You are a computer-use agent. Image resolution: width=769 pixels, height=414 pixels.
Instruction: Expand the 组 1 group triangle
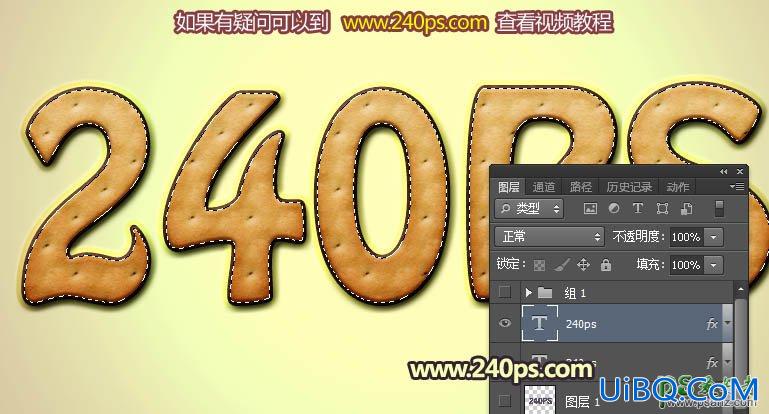pyautogui.click(x=528, y=293)
